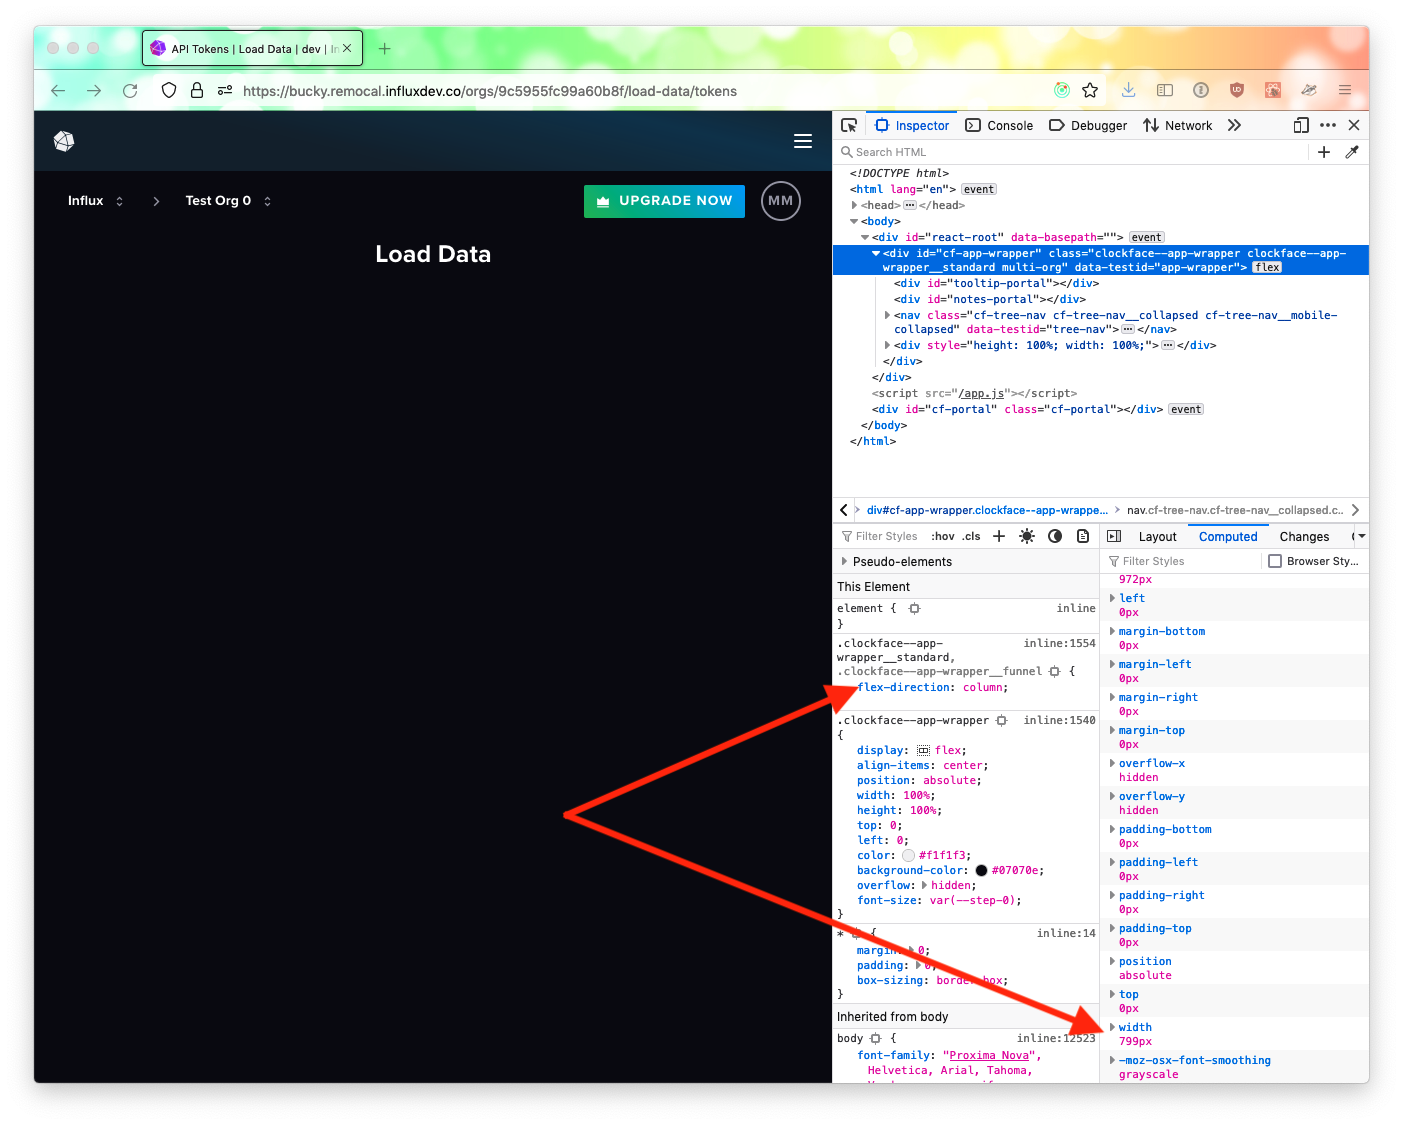Screen dimensions: 1403x1125
Task: Select the element picker tool in DevTools
Action: pos(849,124)
